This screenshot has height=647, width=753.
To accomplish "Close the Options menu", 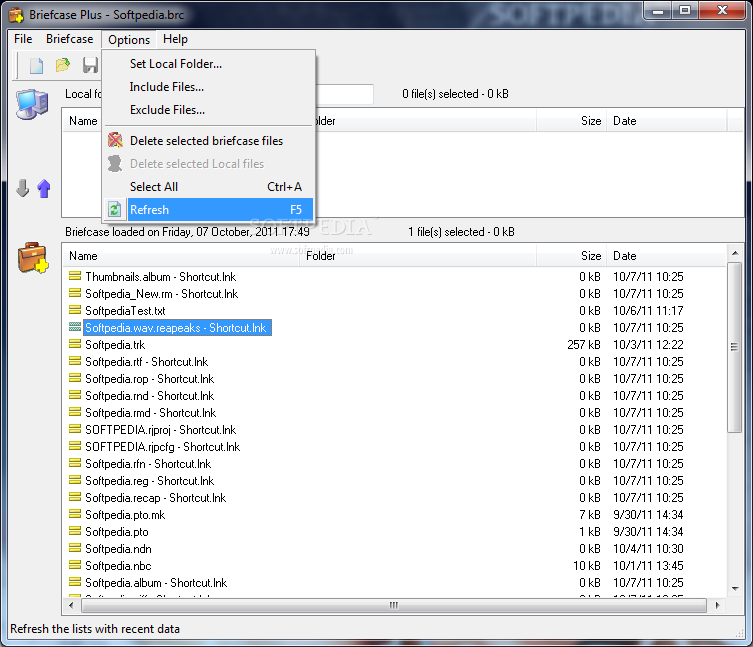I will (129, 39).
